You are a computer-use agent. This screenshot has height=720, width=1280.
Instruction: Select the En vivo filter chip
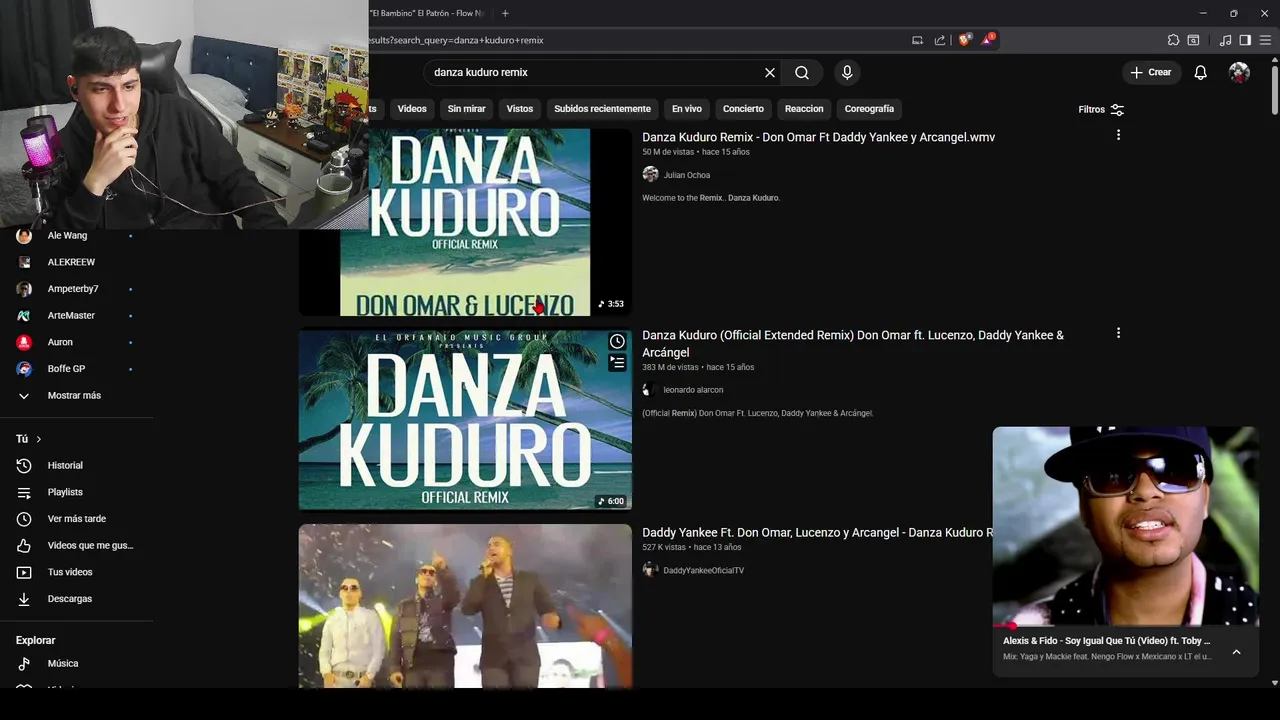click(x=687, y=109)
